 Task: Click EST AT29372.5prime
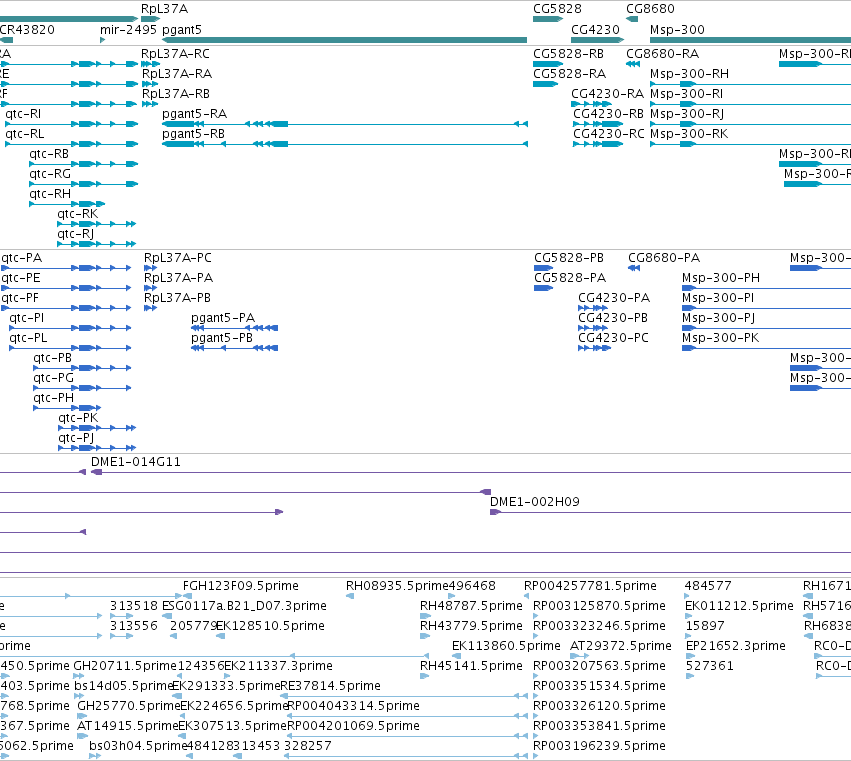point(621,645)
